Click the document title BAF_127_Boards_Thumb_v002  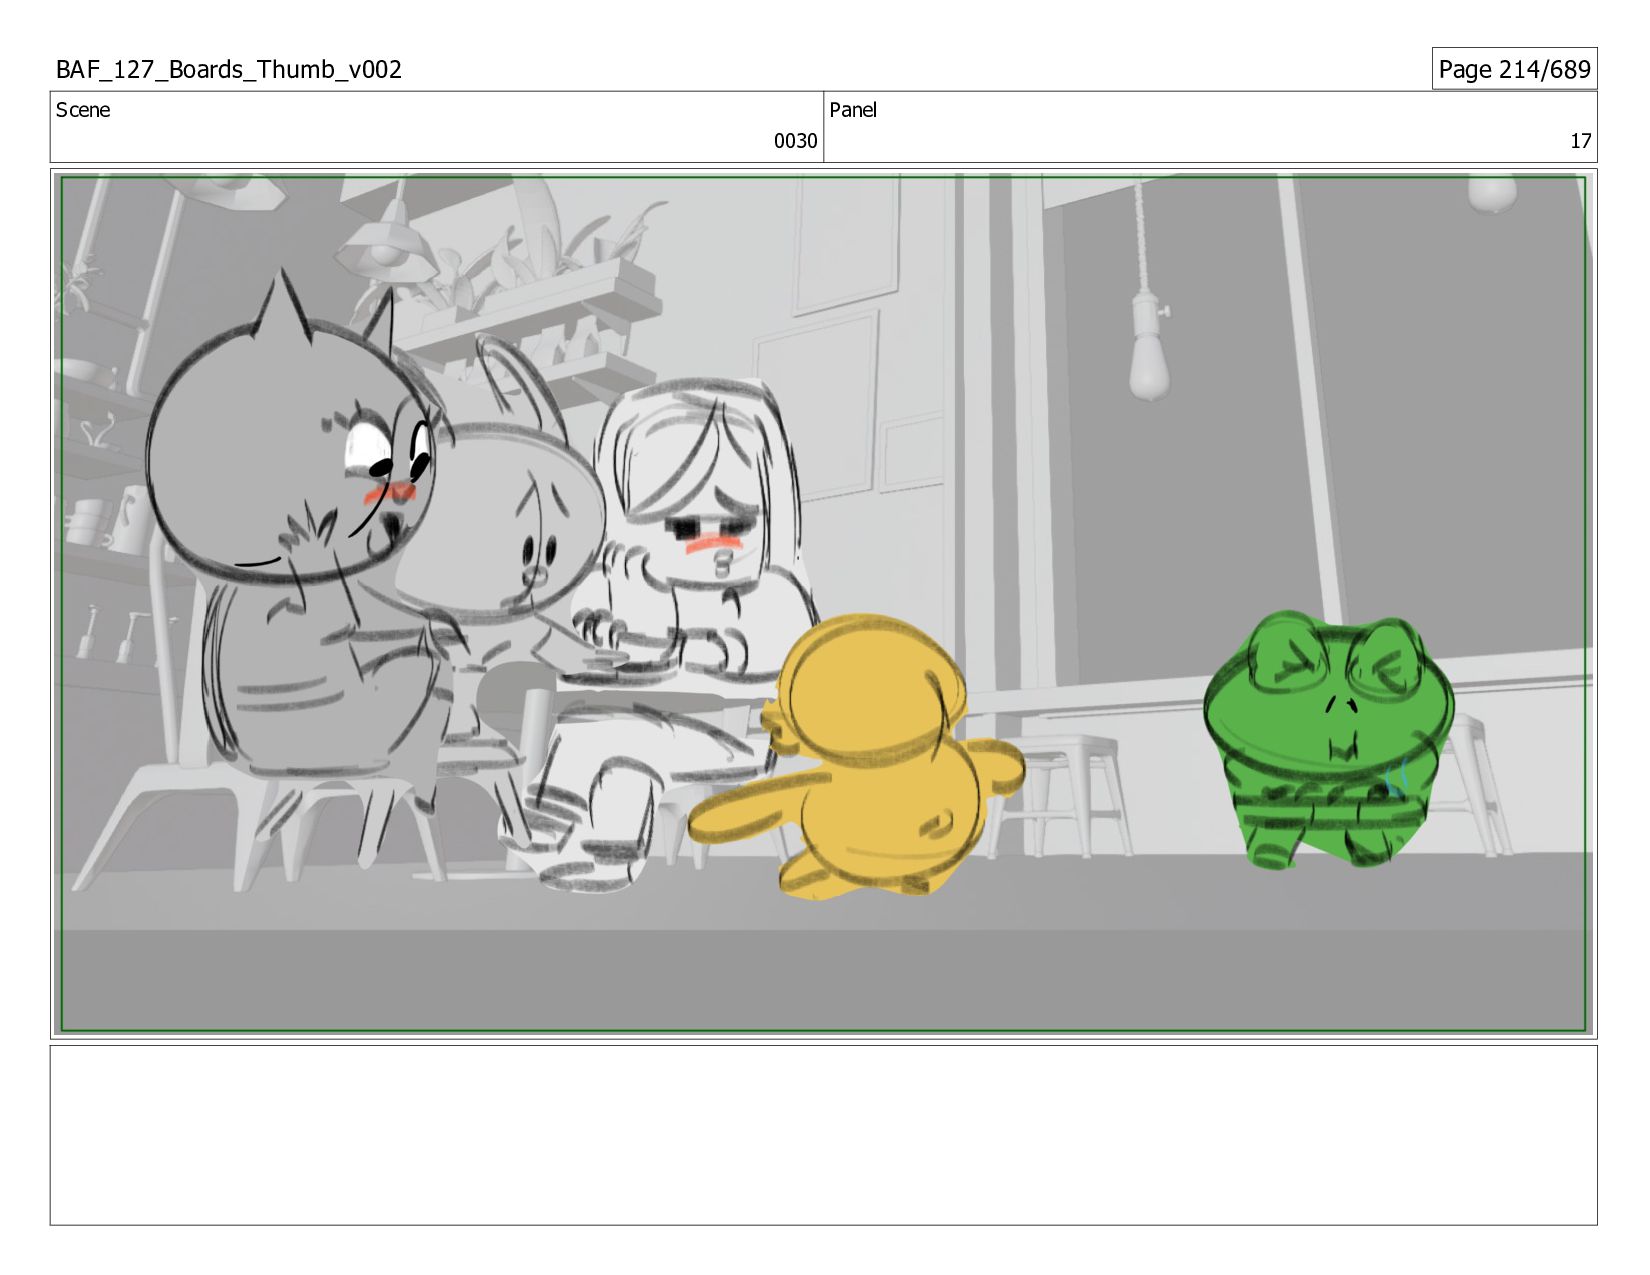[229, 69]
